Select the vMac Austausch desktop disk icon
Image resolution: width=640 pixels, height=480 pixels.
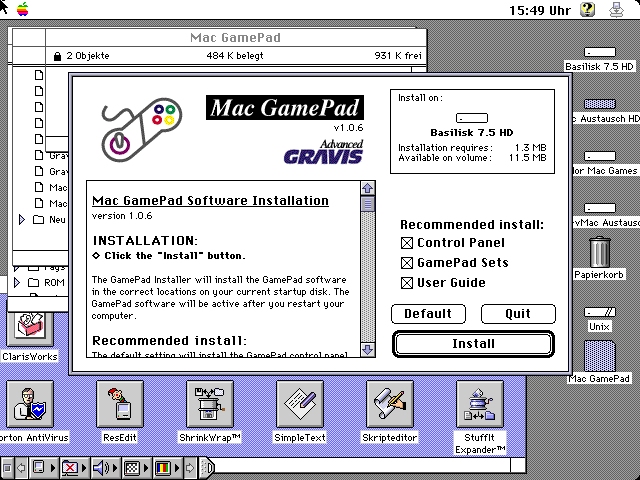click(599, 208)
